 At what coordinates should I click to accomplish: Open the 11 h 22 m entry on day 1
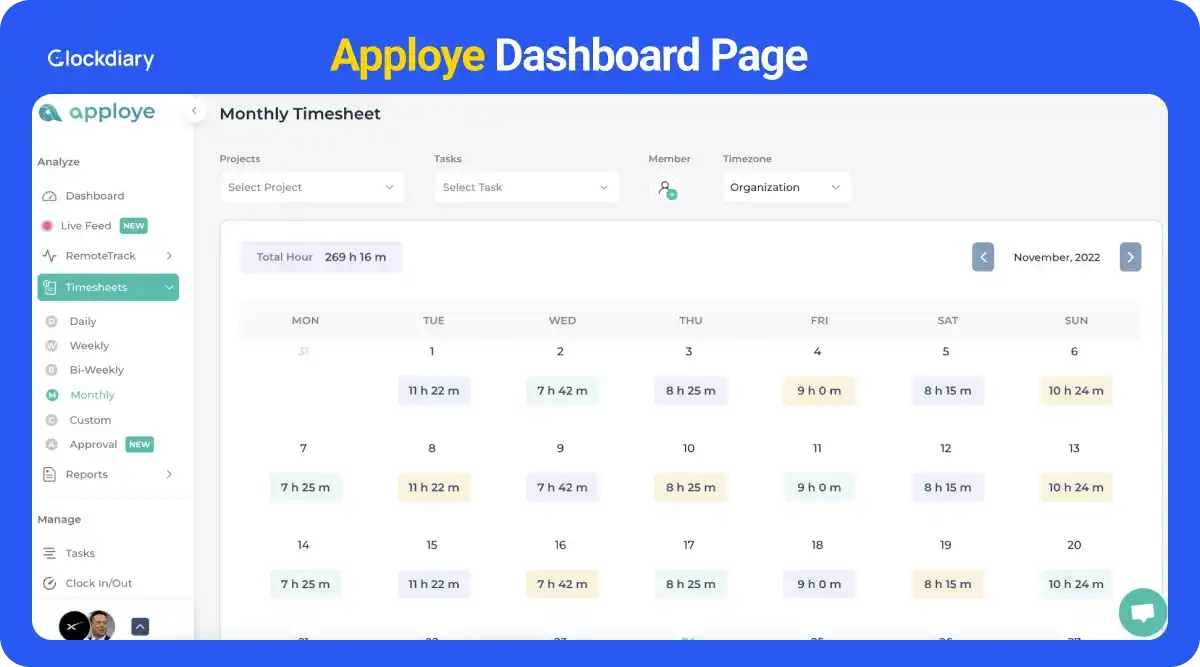[x=433, y=390]
